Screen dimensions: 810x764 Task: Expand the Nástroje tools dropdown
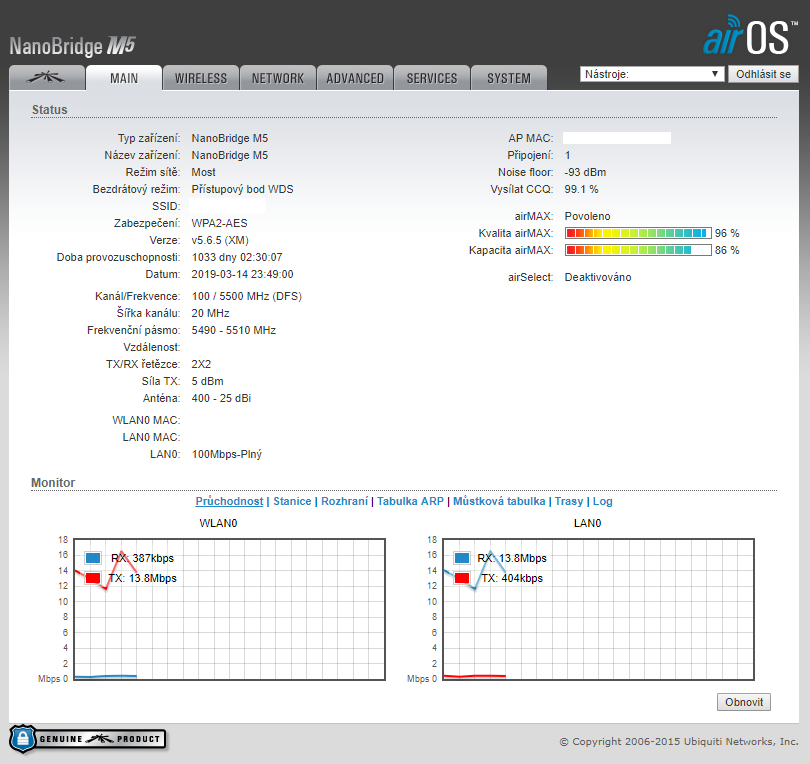[651, 74]
